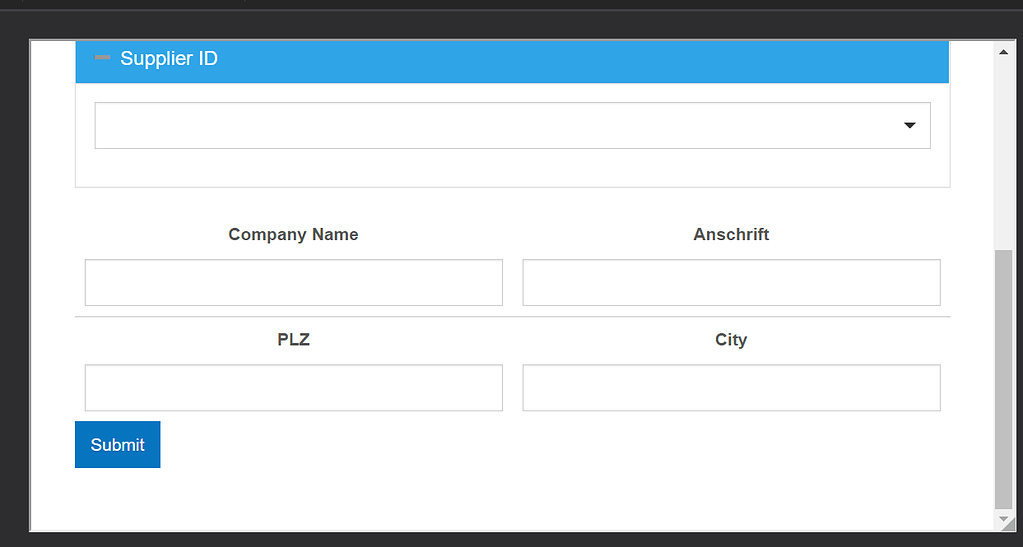Focus the Company Name input field
The image size is (1023, 547).
point(293,283)
